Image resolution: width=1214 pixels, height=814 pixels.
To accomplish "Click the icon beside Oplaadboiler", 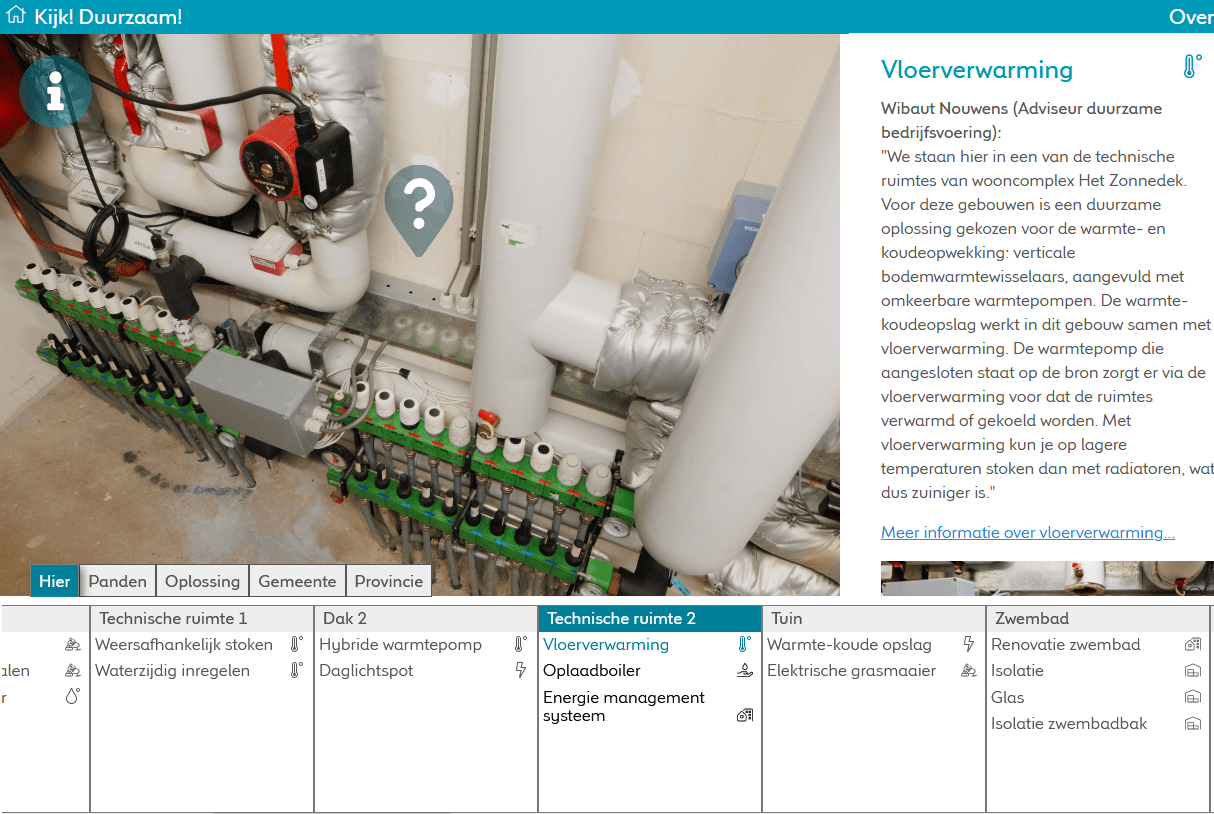I will click(x=744, y=671).
